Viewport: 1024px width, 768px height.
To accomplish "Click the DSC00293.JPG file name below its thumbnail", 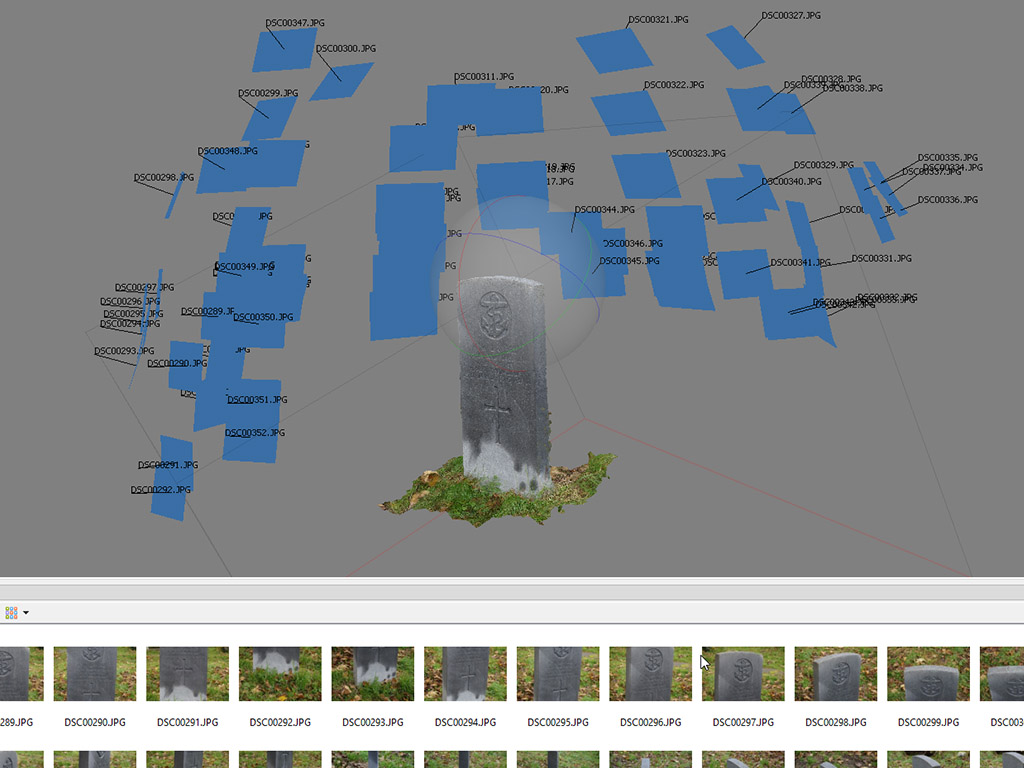I will pyautogui.click(x=373, y=722).
